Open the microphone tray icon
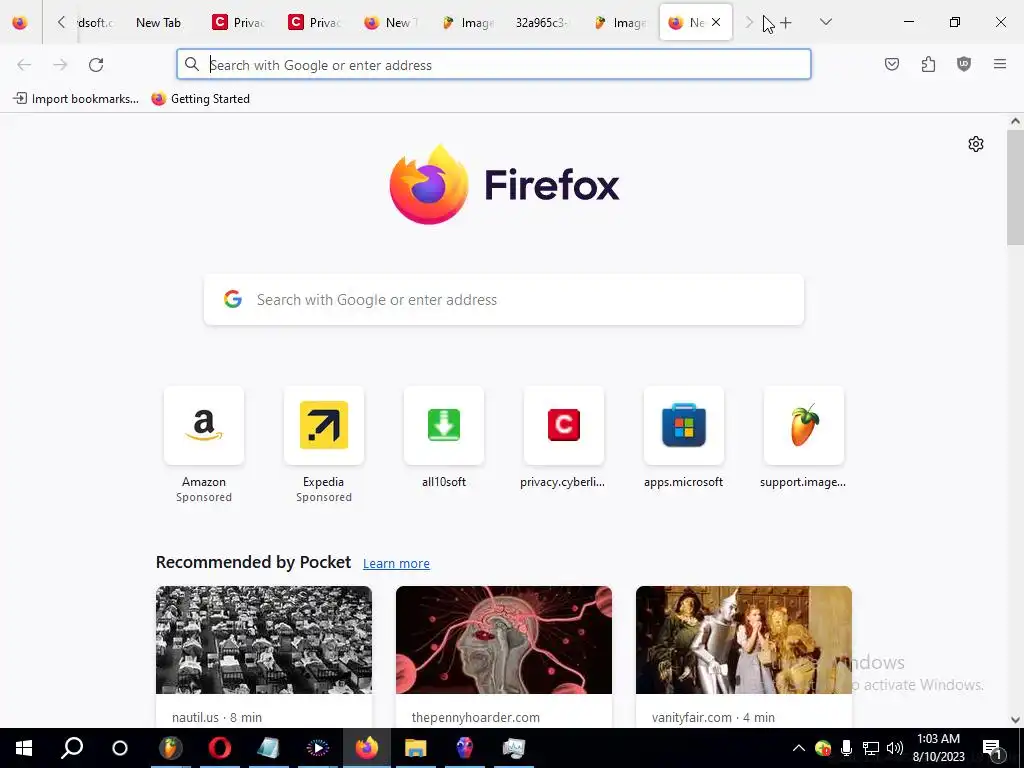Viewport: 1024px width, 768px height. pos(846,748)
